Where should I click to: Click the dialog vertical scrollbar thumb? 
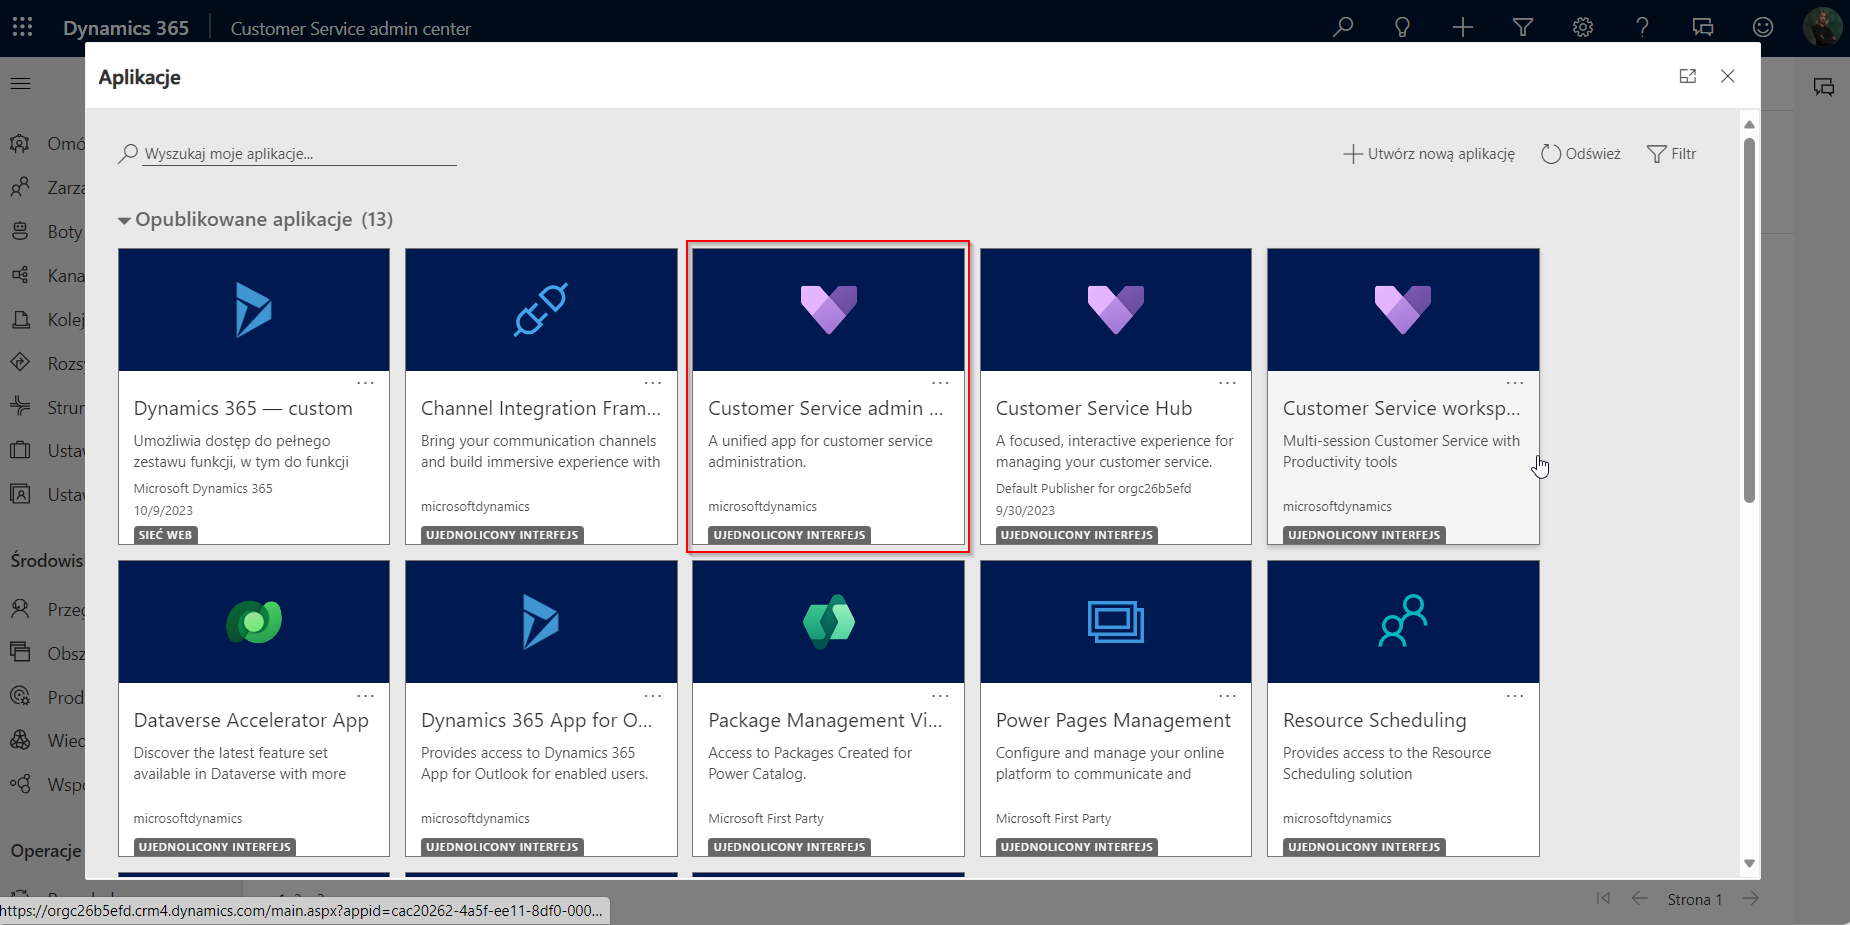1749,320
